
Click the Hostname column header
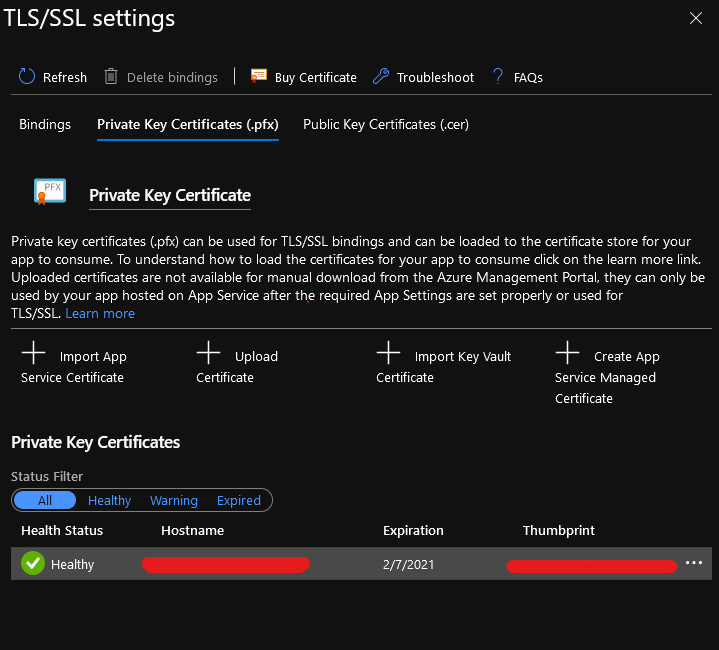point(193,530)
